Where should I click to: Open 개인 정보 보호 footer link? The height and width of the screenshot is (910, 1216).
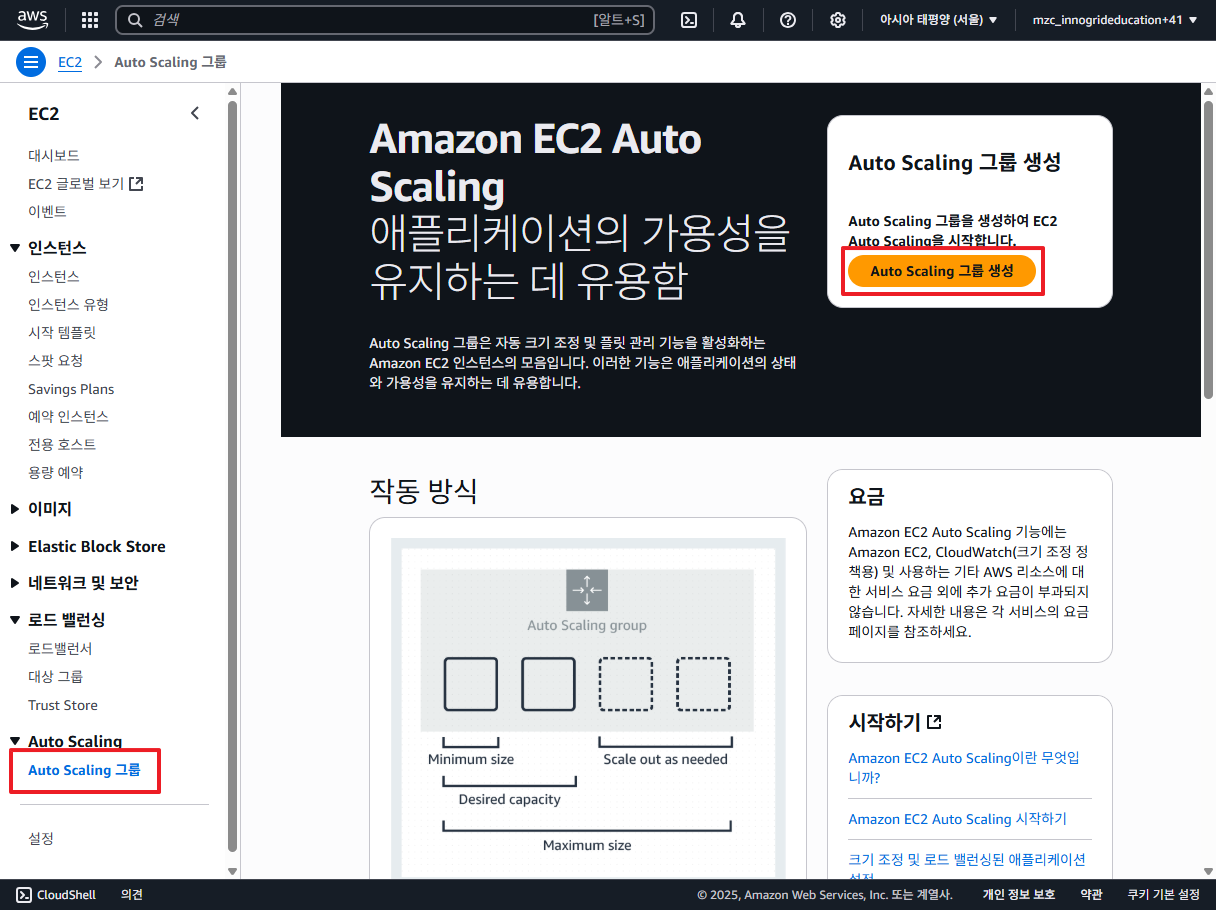coord(1018,895)
